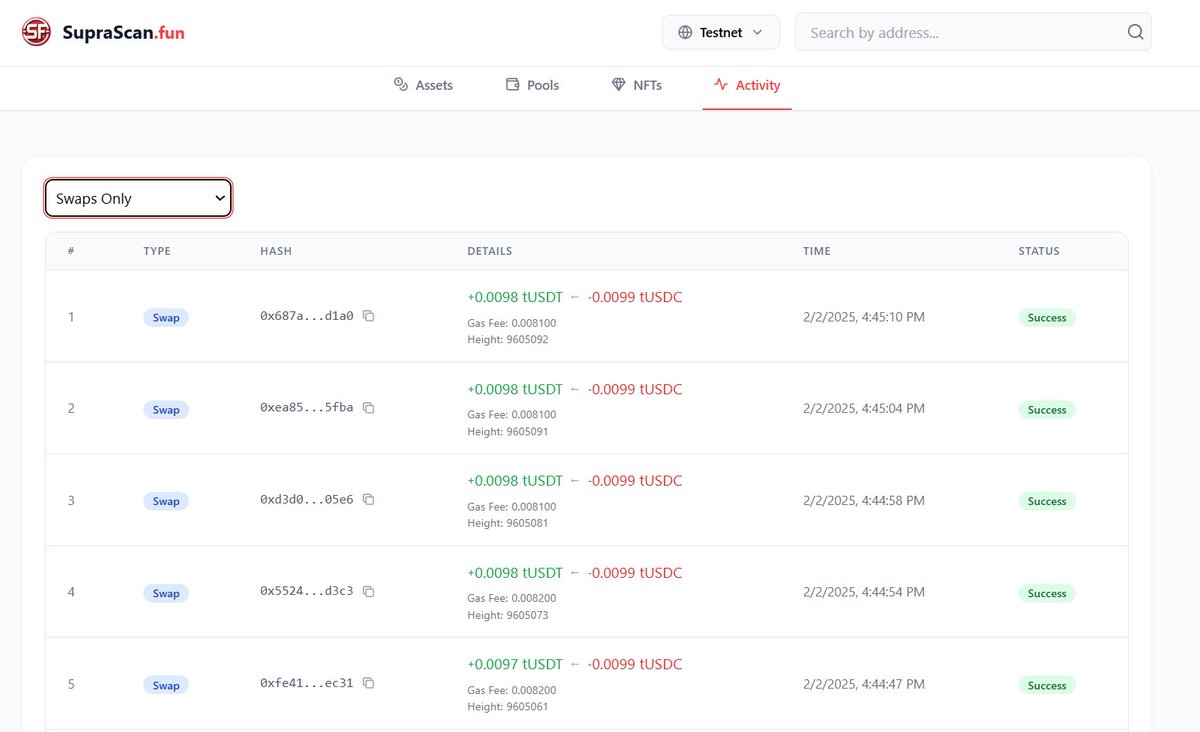Screen dimensions: 1200x732
Task: Open transaction hash 0xfe41...ec31
Action: tap(307, 684)
